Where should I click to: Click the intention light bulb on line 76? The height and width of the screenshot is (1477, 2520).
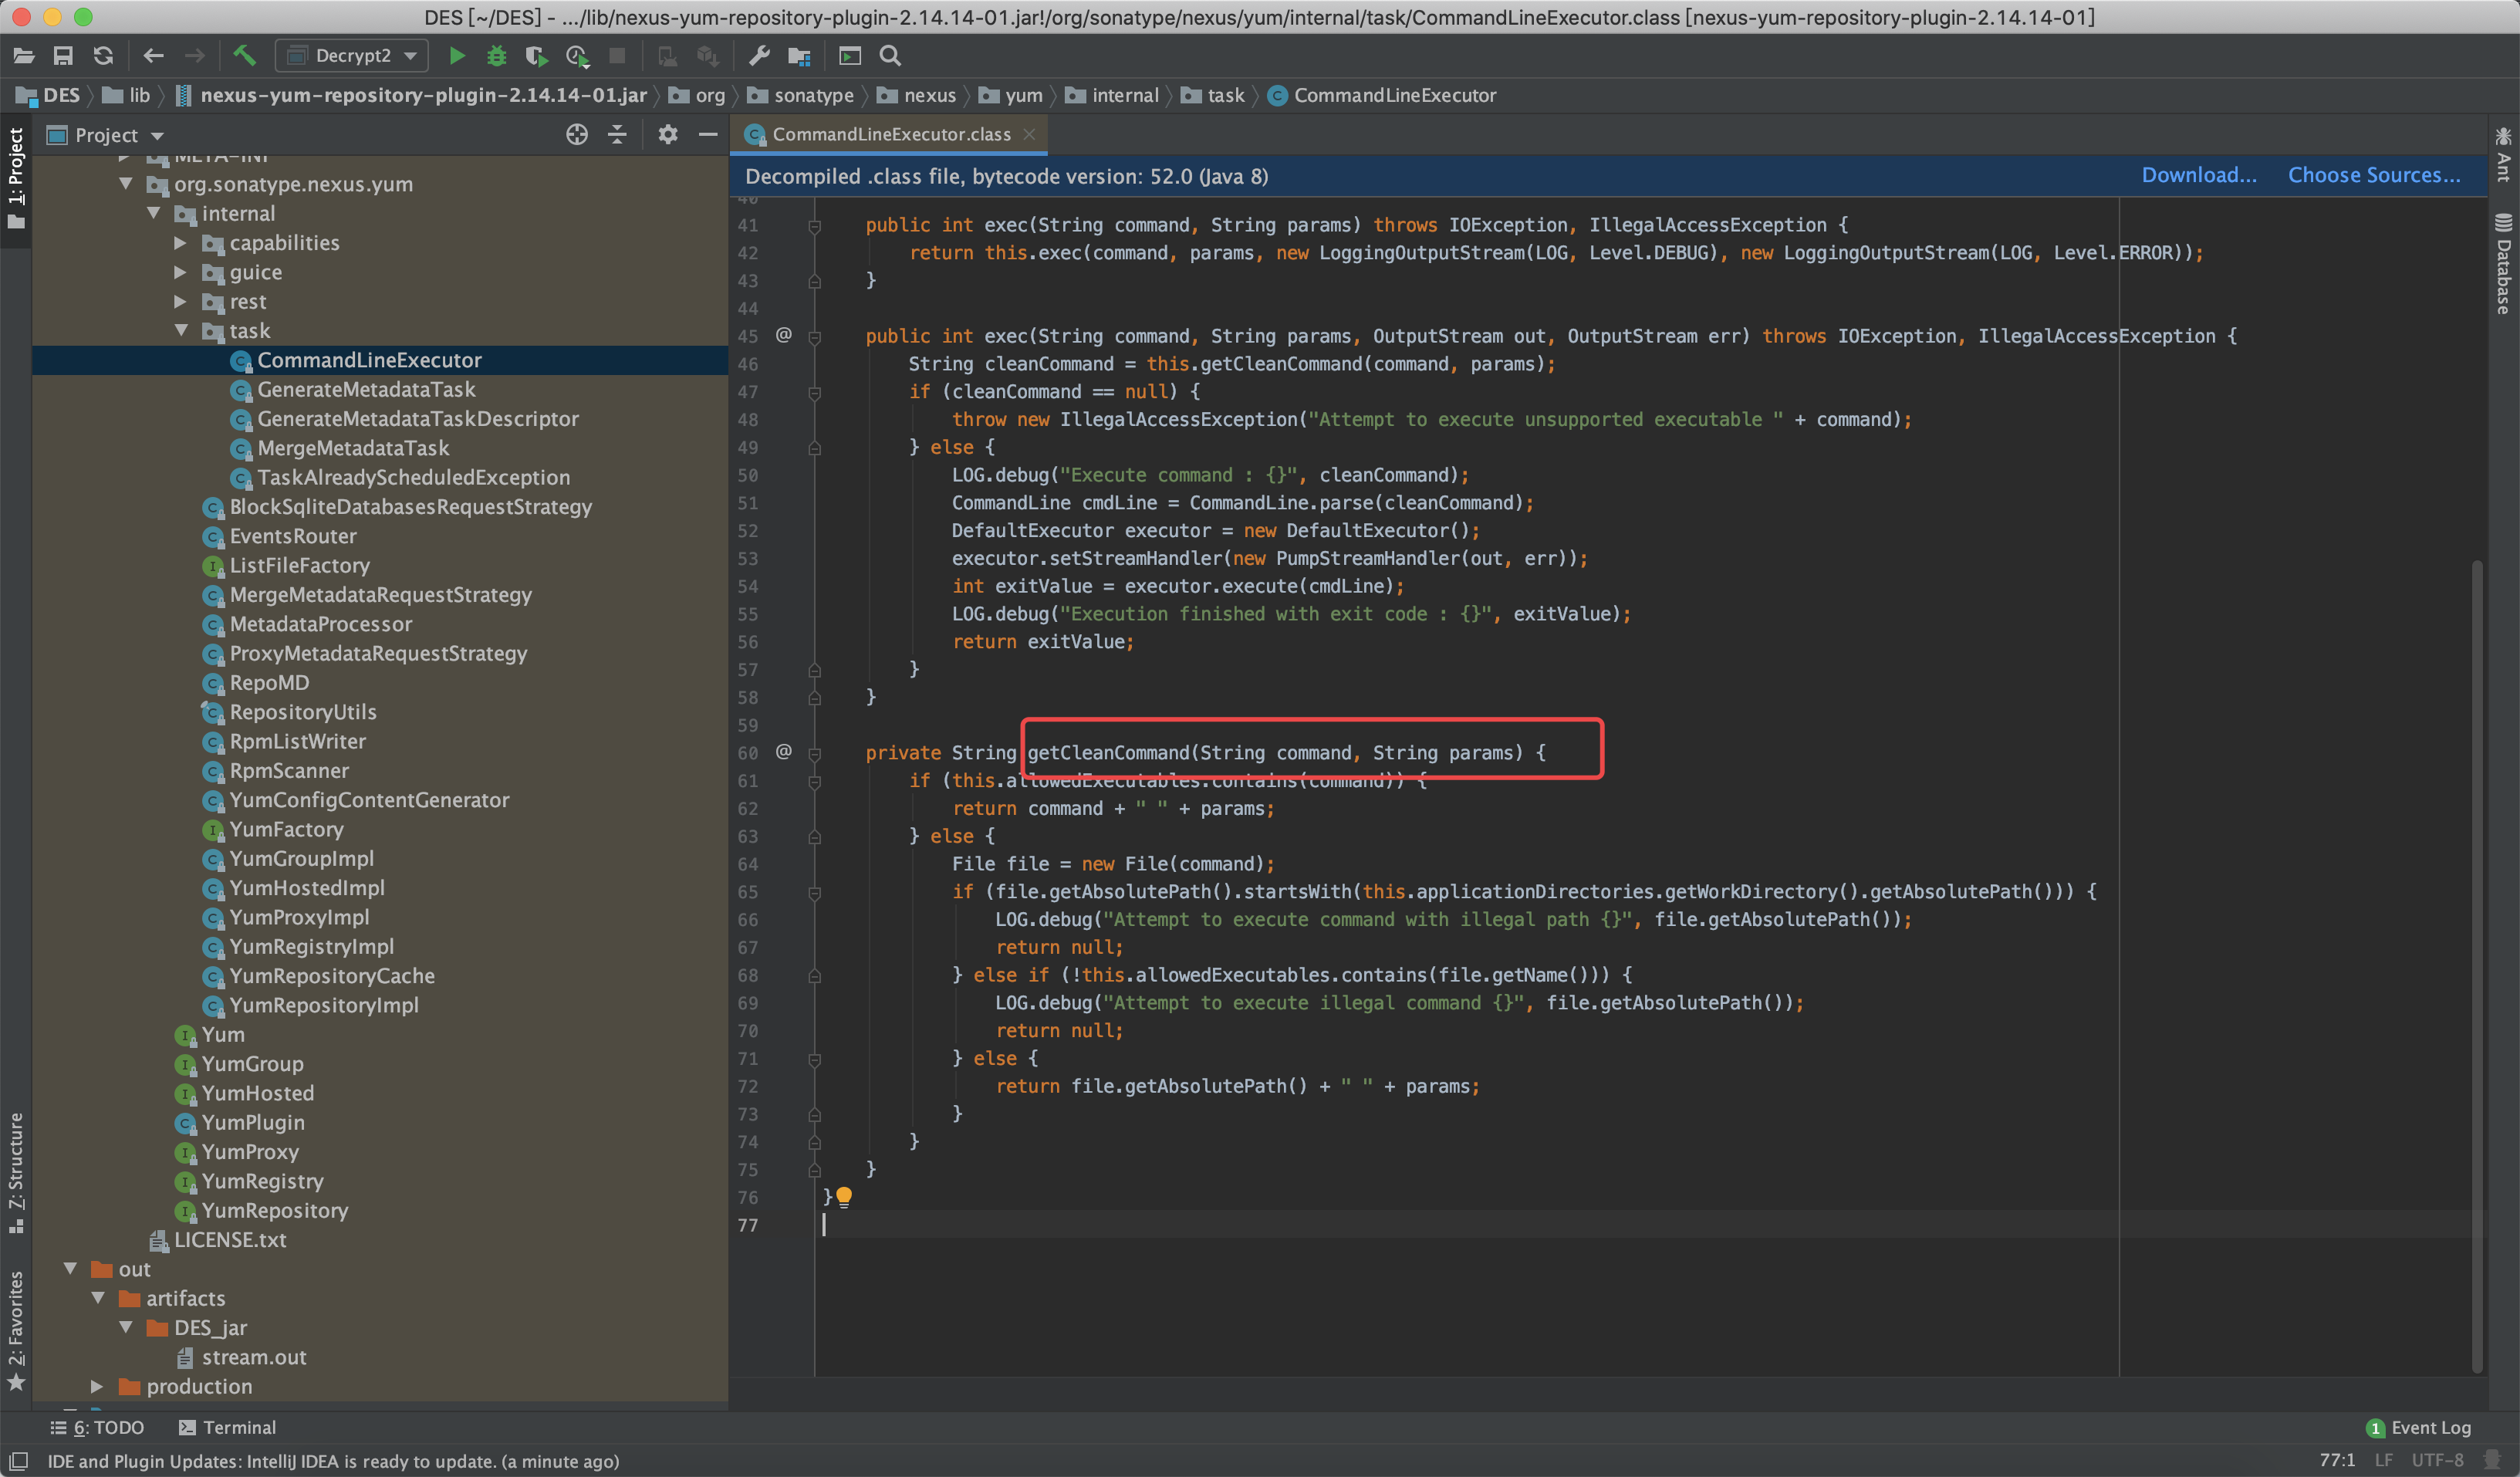click(x=844, y=1196)
